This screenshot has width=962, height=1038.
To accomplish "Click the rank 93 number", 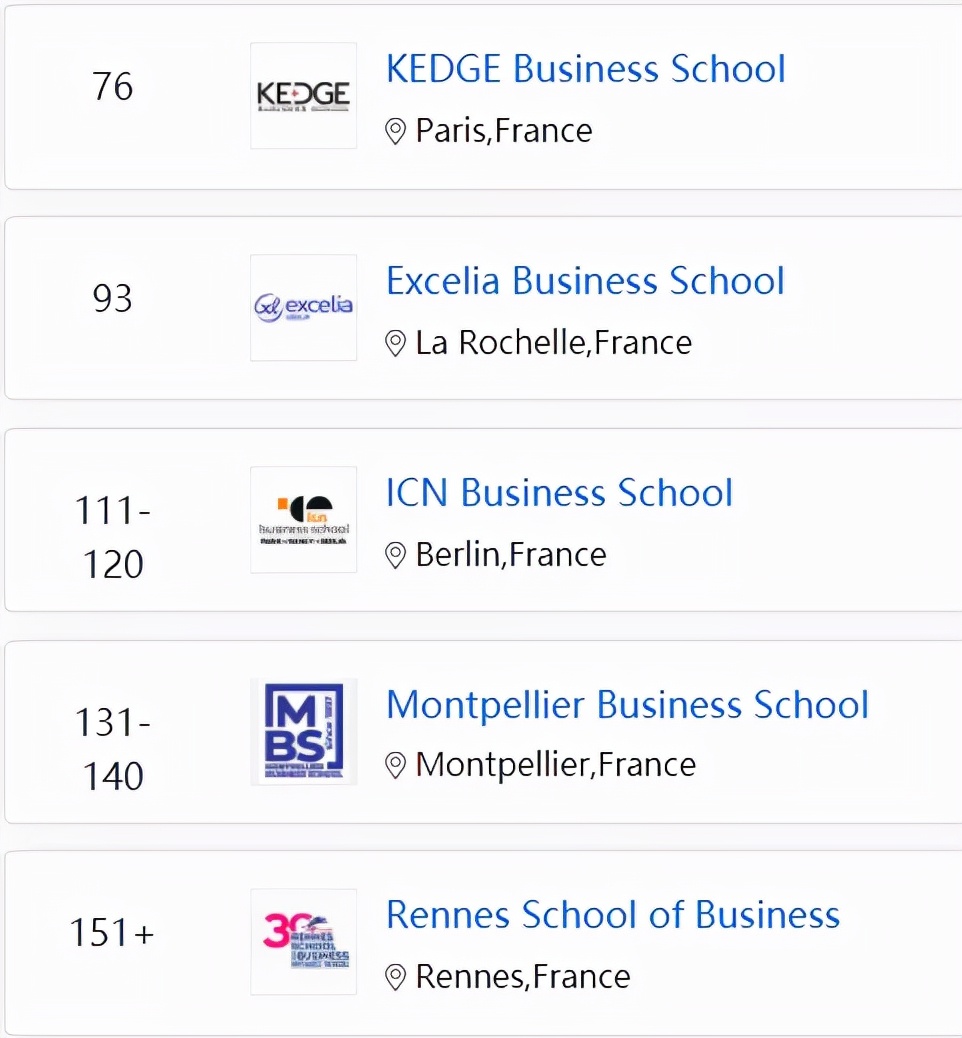I will (x=112, y=299).
